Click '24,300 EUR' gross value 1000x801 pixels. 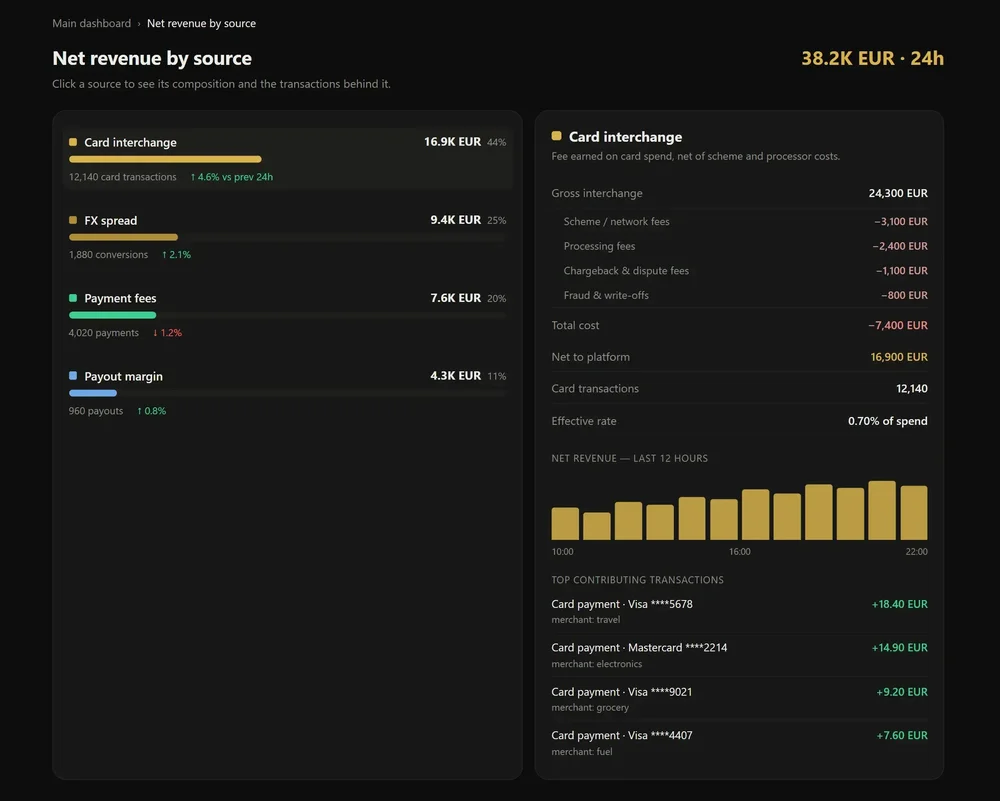point(898,193)
